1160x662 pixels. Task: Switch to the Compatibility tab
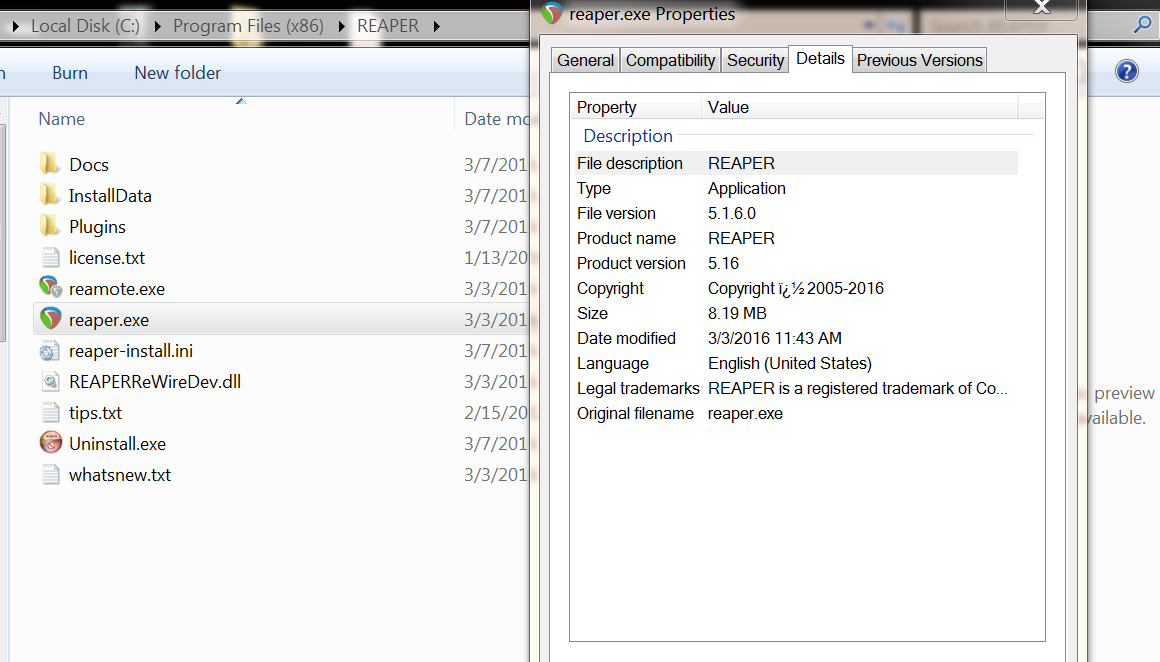pyautogui.click(x=670, y=60)
